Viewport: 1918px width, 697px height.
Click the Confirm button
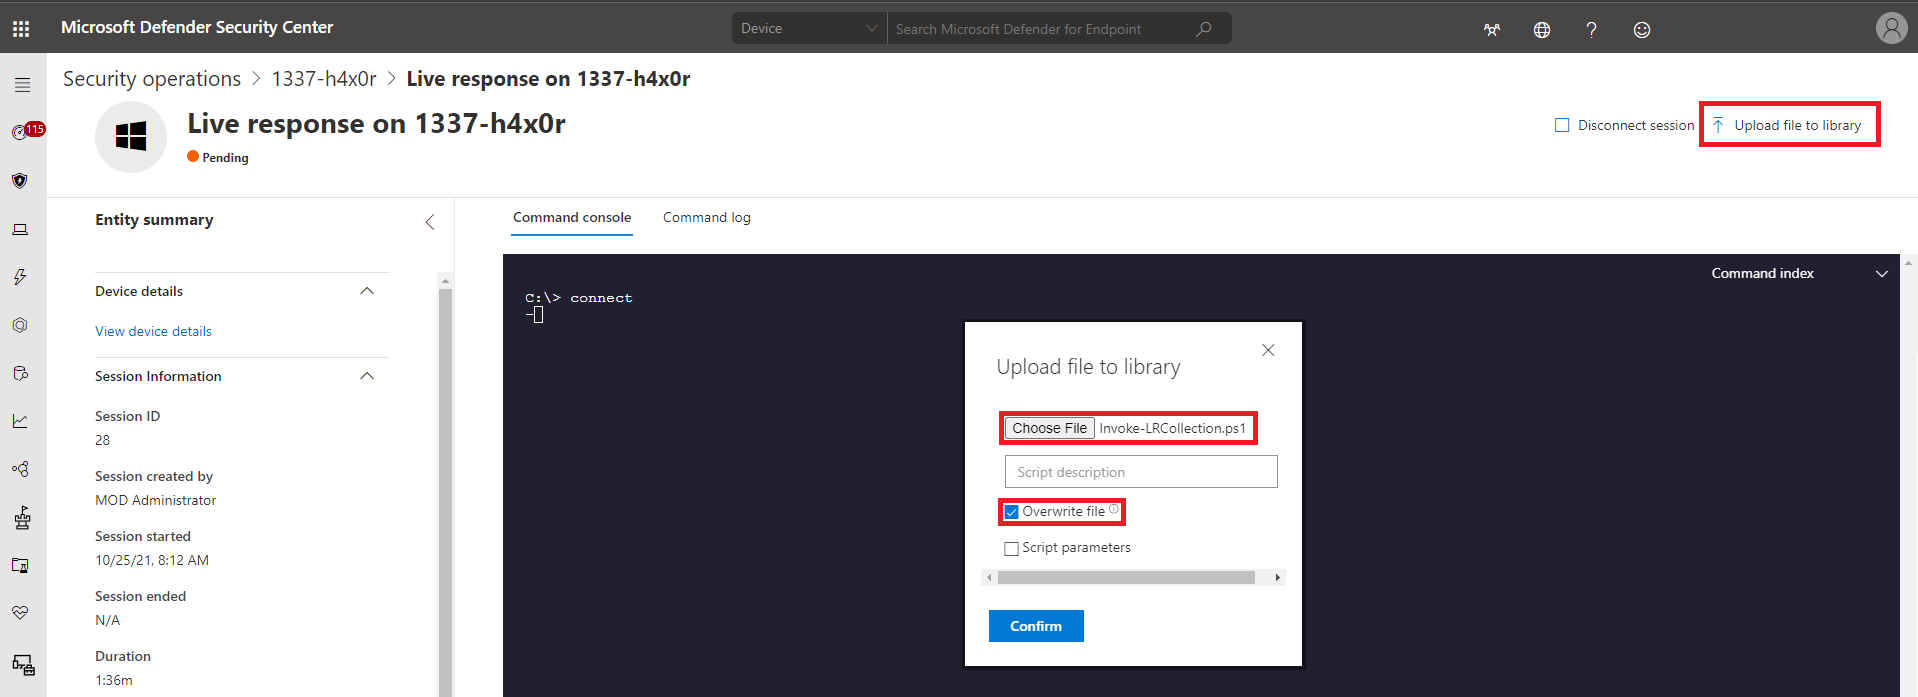pos(1036,626)
